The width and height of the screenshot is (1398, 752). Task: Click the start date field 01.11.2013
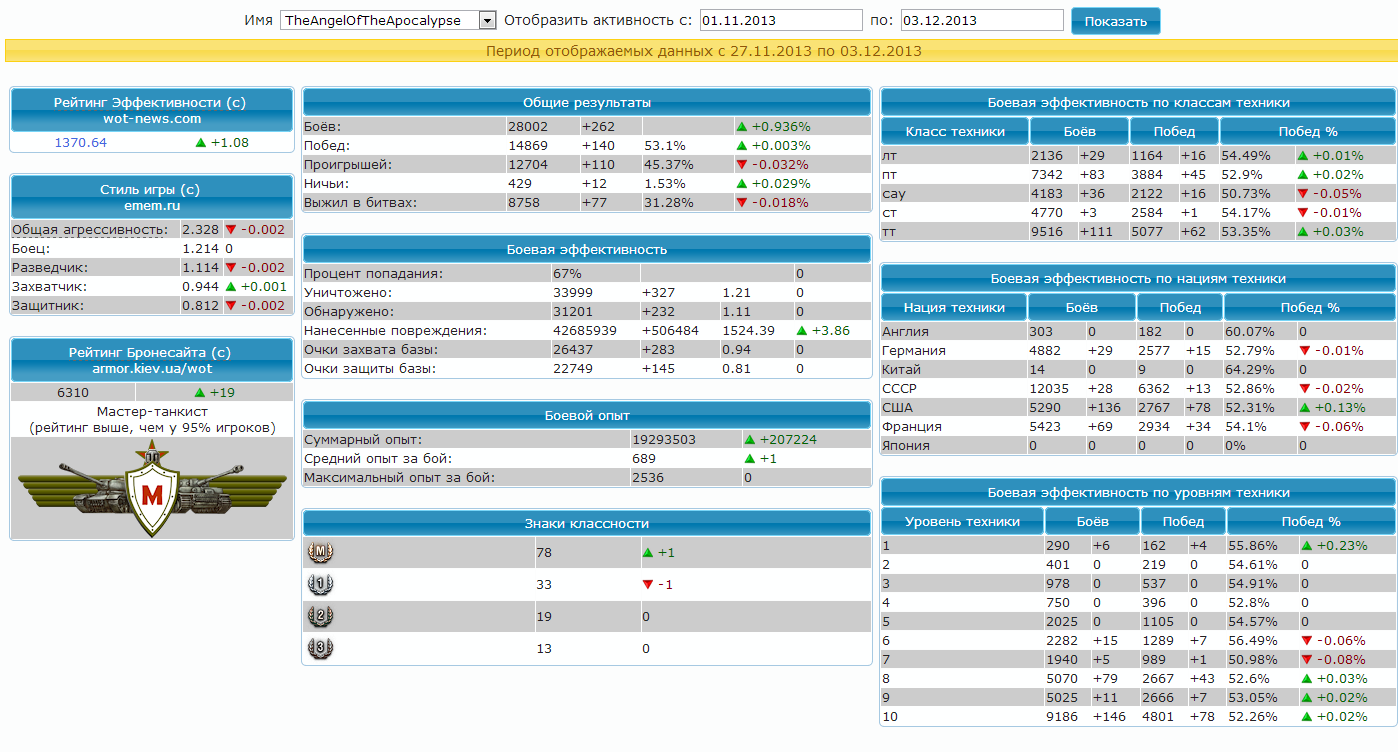tap(780, 21)
